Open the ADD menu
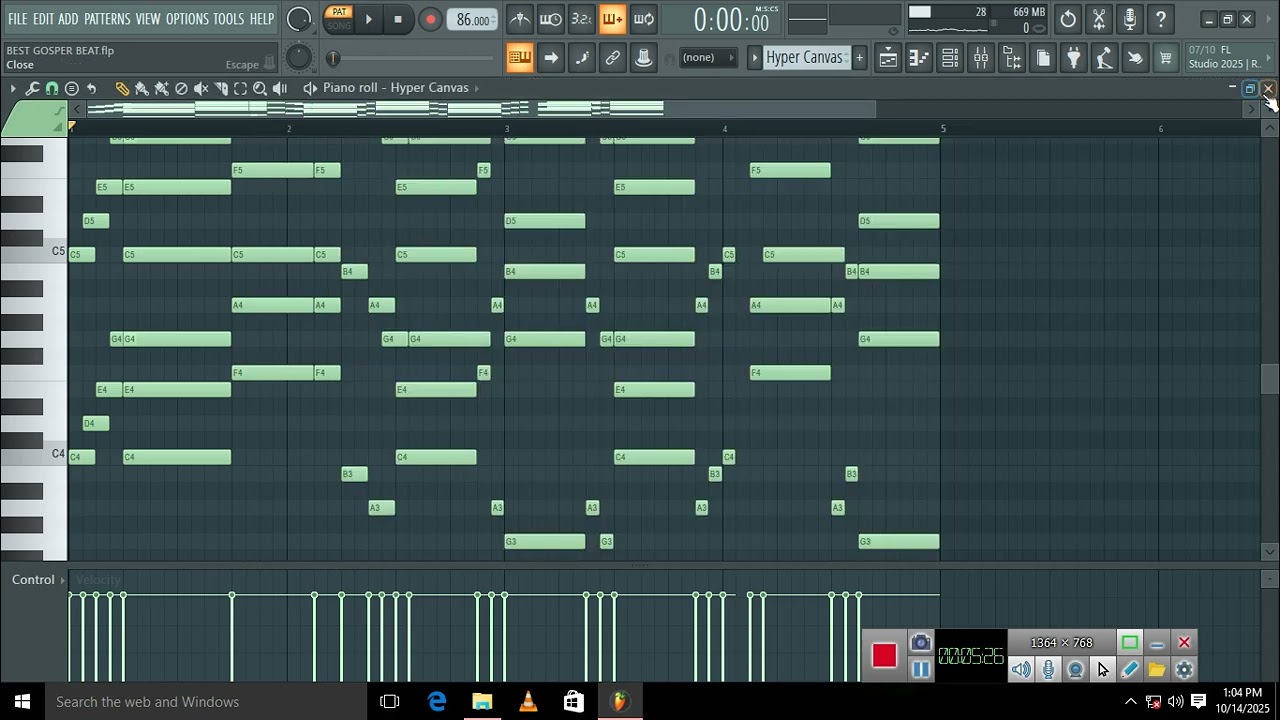Image resolution: width=1280 pixels, height=720 pixels. (x=68, y=19)
